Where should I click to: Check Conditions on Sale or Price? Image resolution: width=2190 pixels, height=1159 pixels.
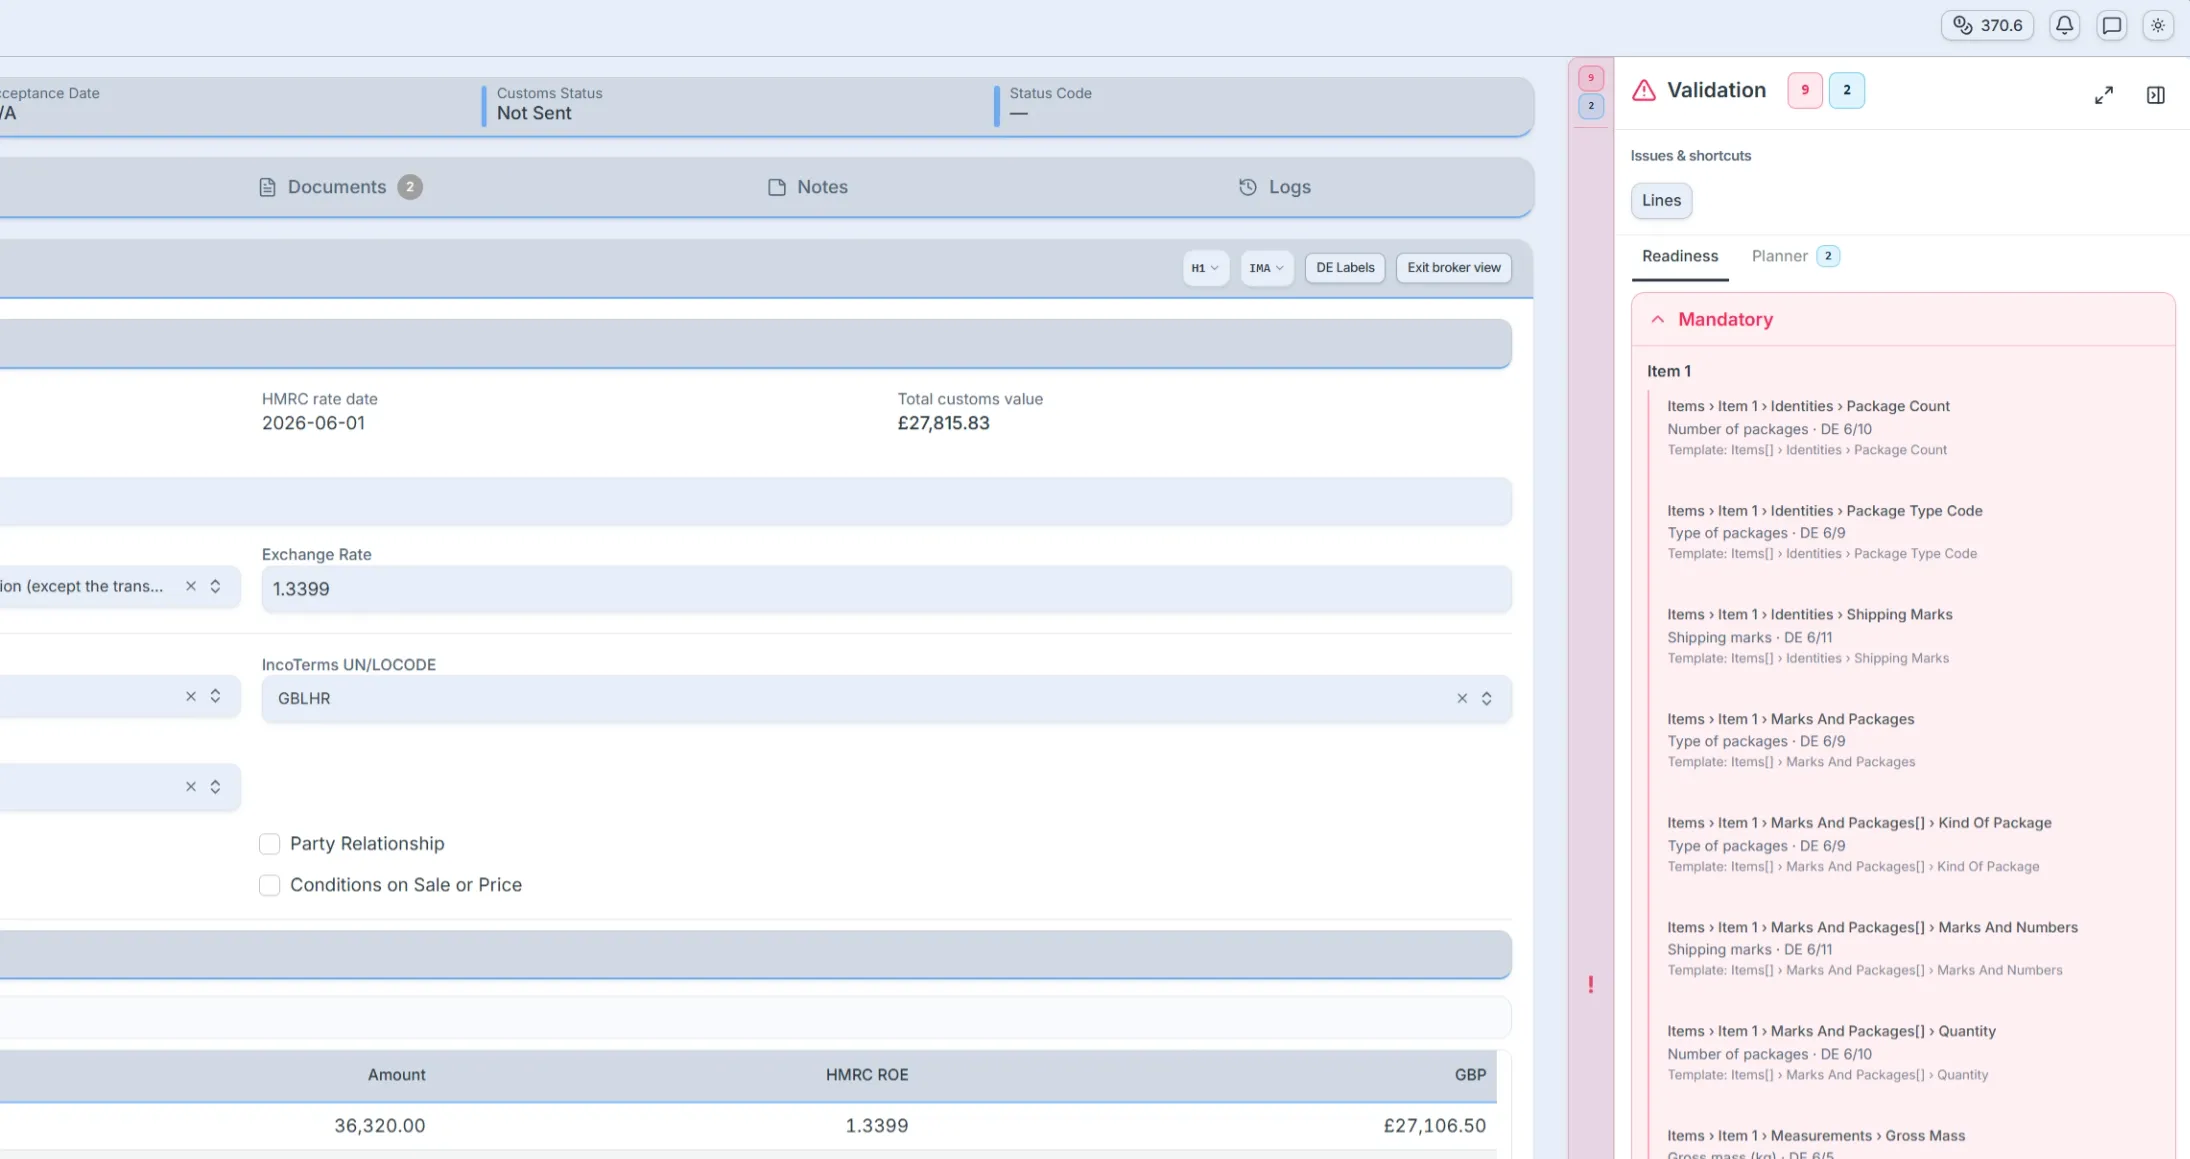click(x=269, y=885)
